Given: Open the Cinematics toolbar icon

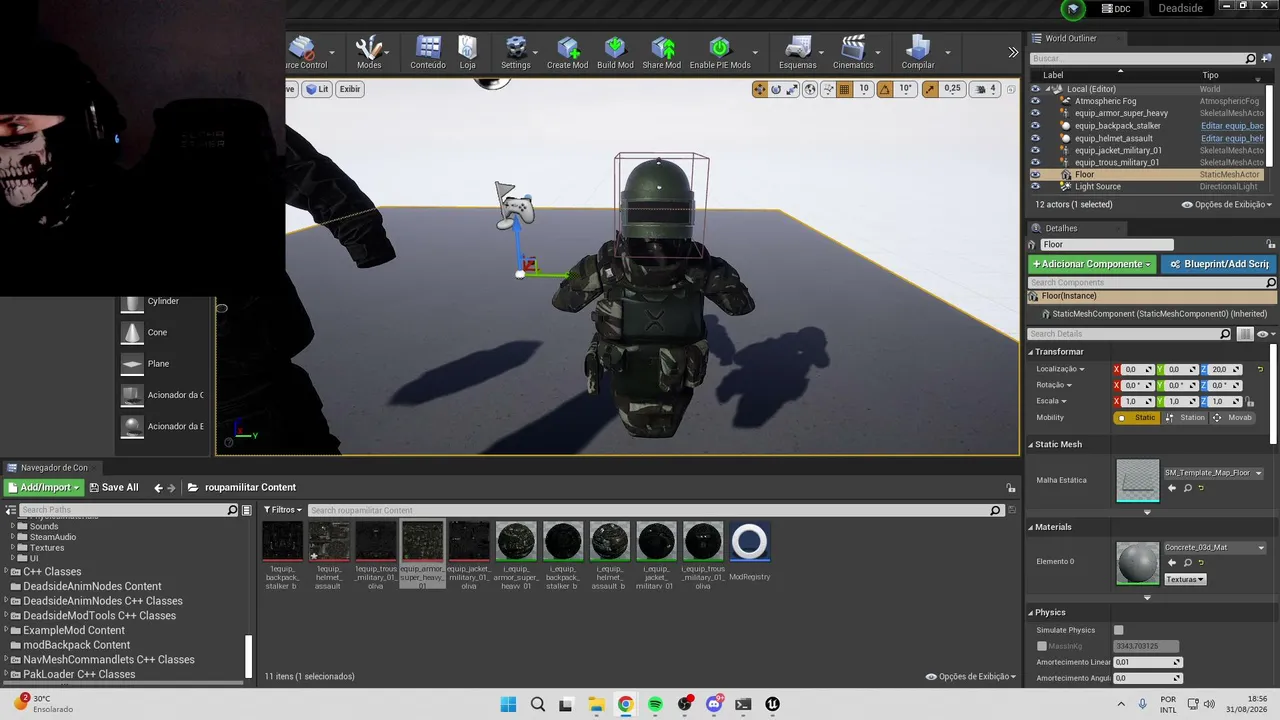Looking at the screenshot, I should [x=853, y=52].
